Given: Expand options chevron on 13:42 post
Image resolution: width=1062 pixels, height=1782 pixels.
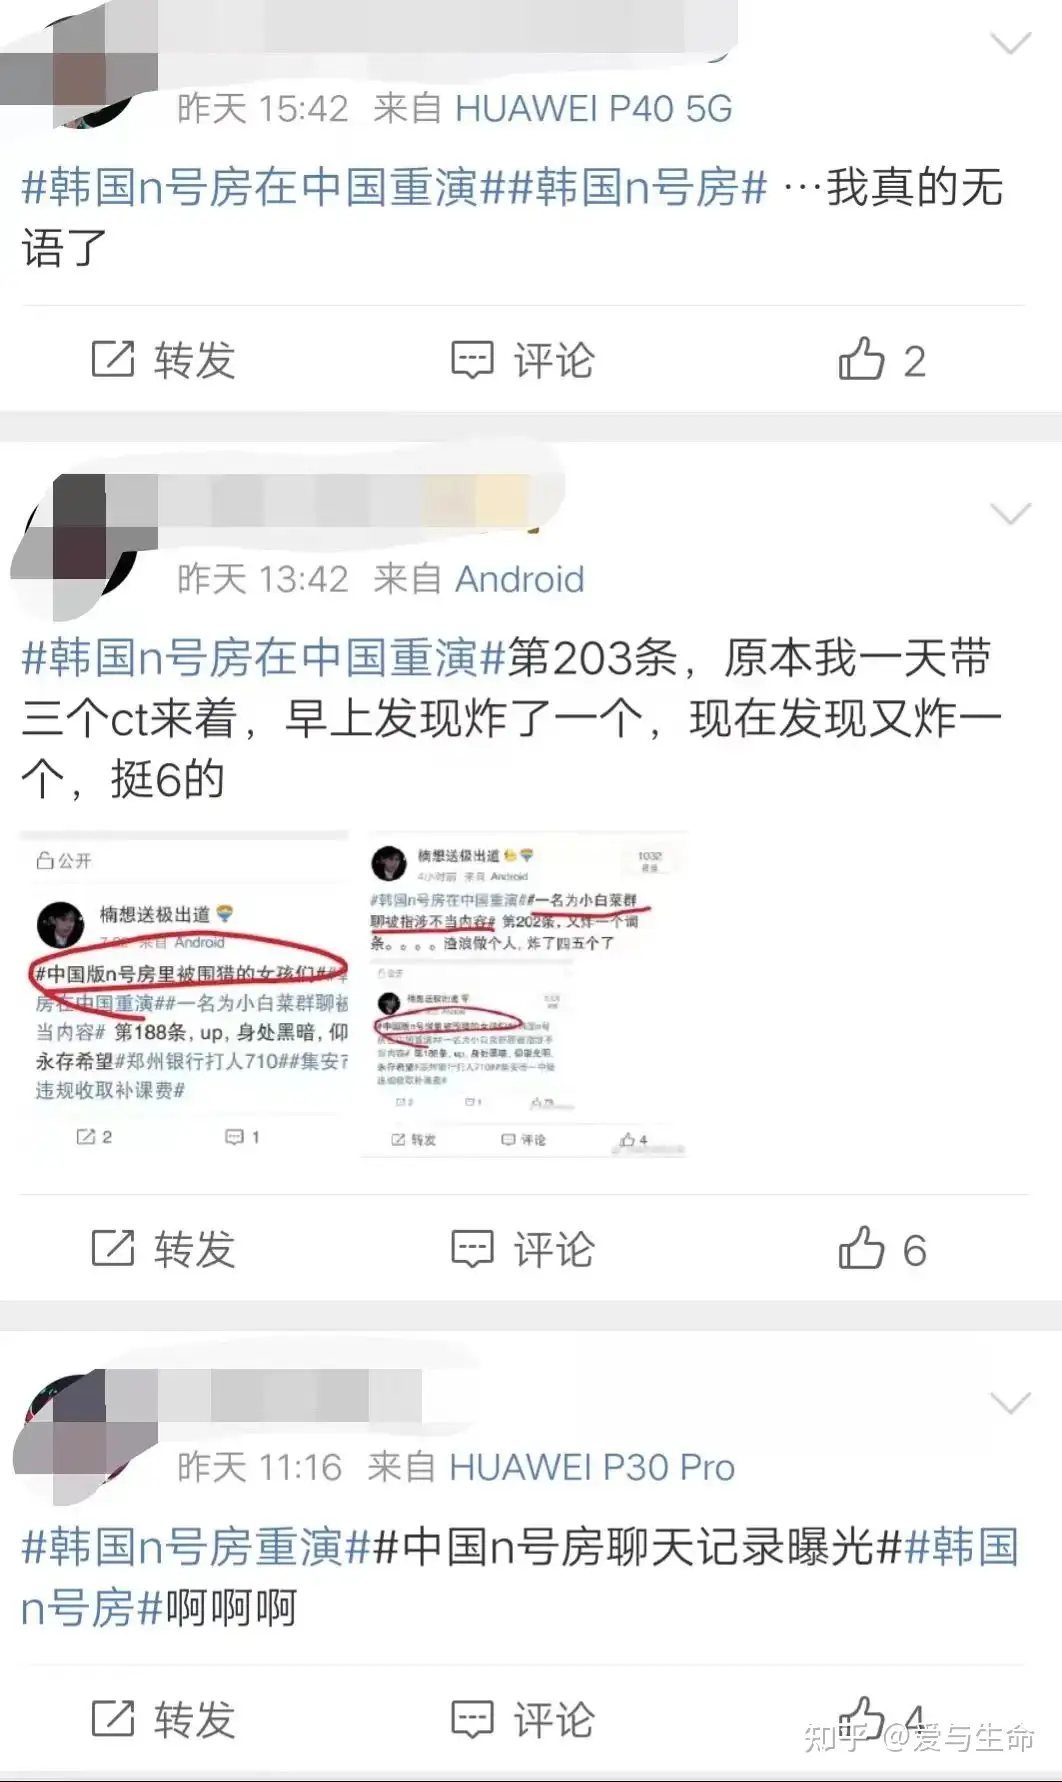Looking at the screenshot, I should [x=1010, y=514].
